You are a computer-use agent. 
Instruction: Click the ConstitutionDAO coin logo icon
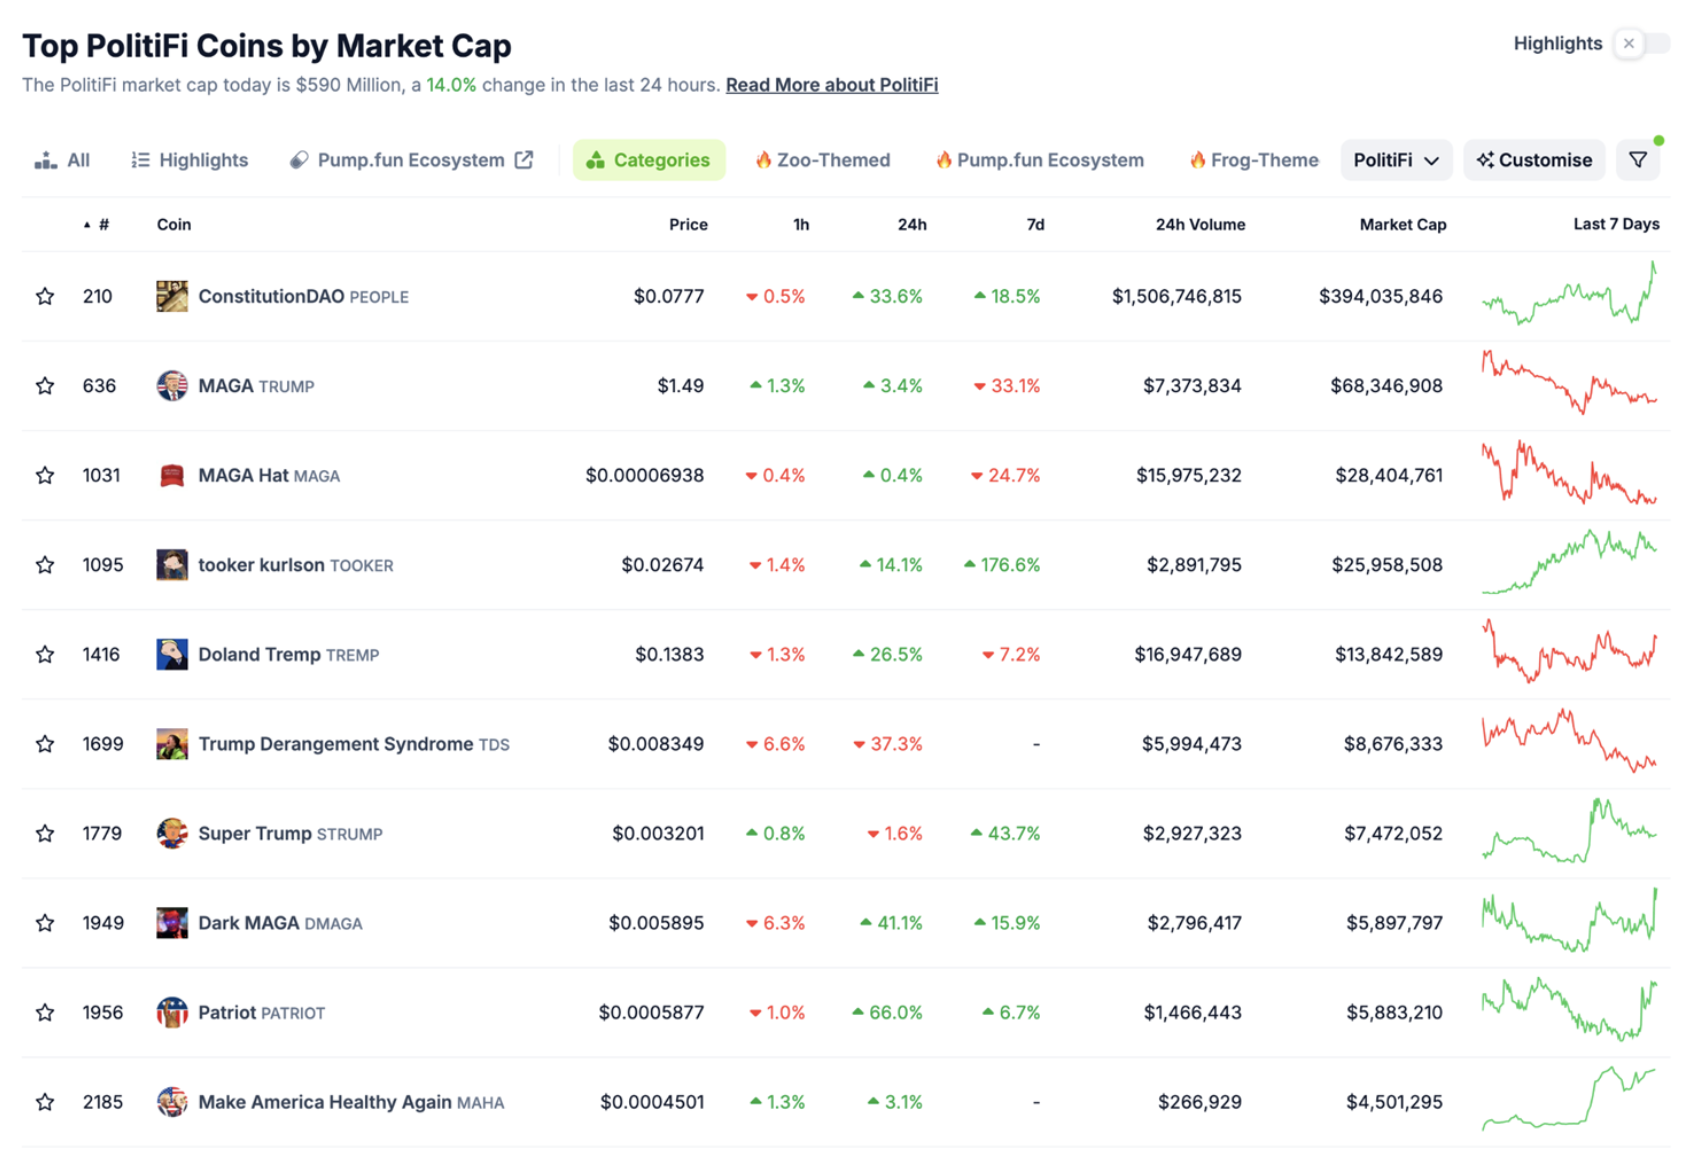coord(171,296)
